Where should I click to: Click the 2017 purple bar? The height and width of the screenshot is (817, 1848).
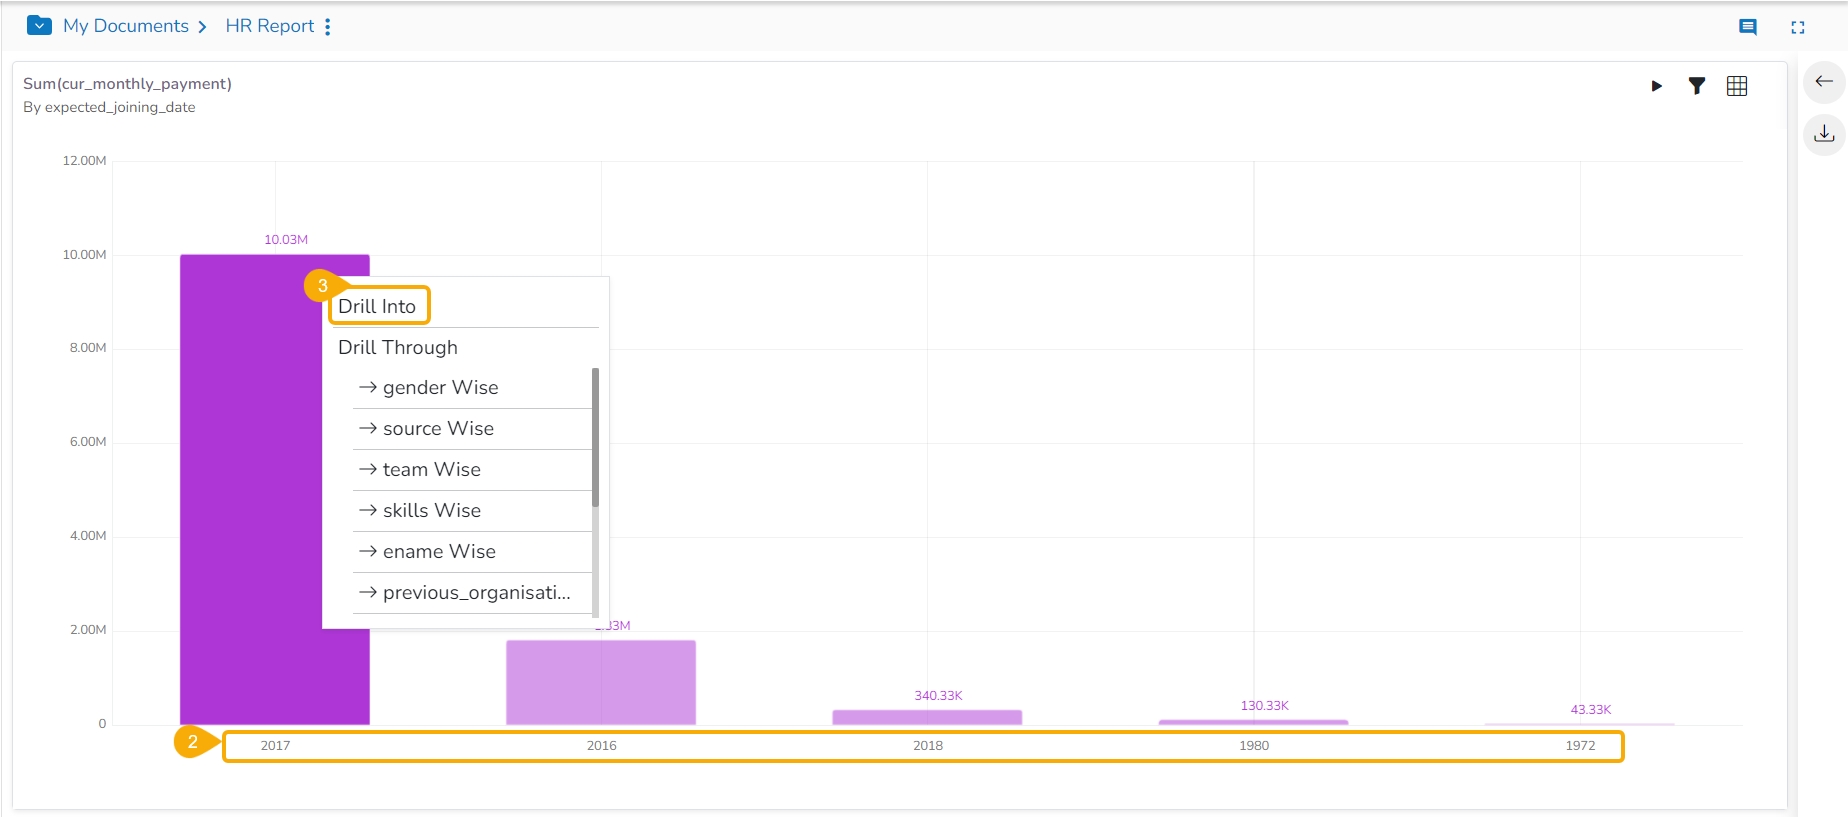coord(250,490)
